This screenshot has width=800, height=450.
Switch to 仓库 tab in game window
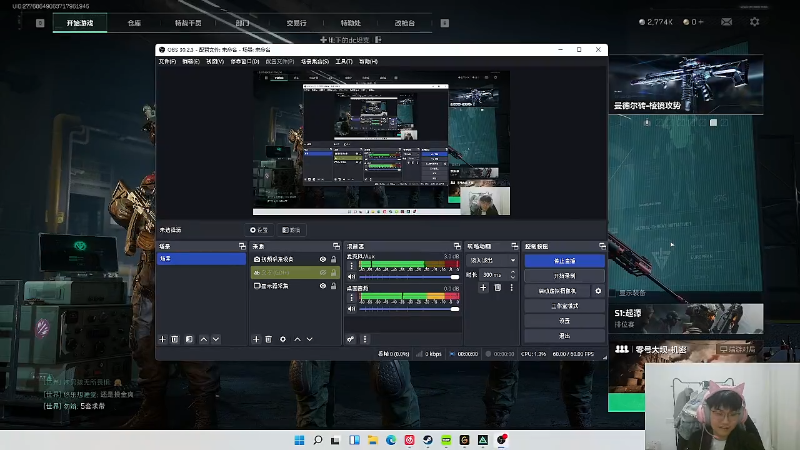pyautogui.click(x=134, y=23)
